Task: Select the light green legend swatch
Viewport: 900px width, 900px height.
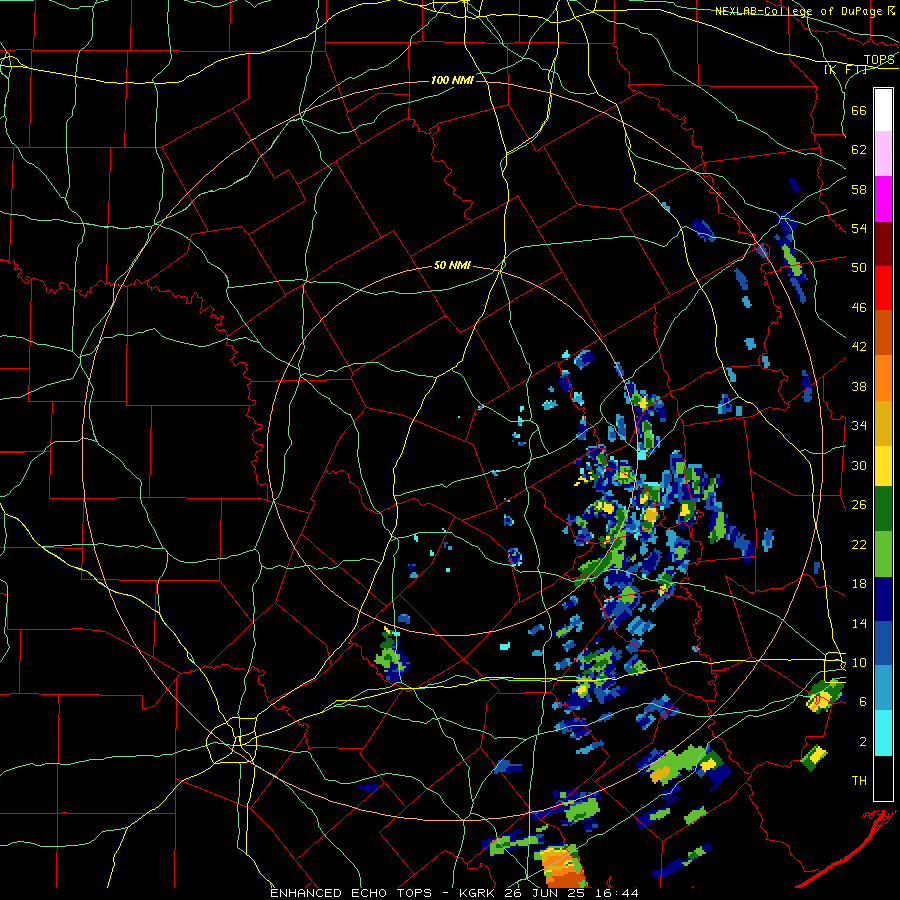Action: click(883, 554)
